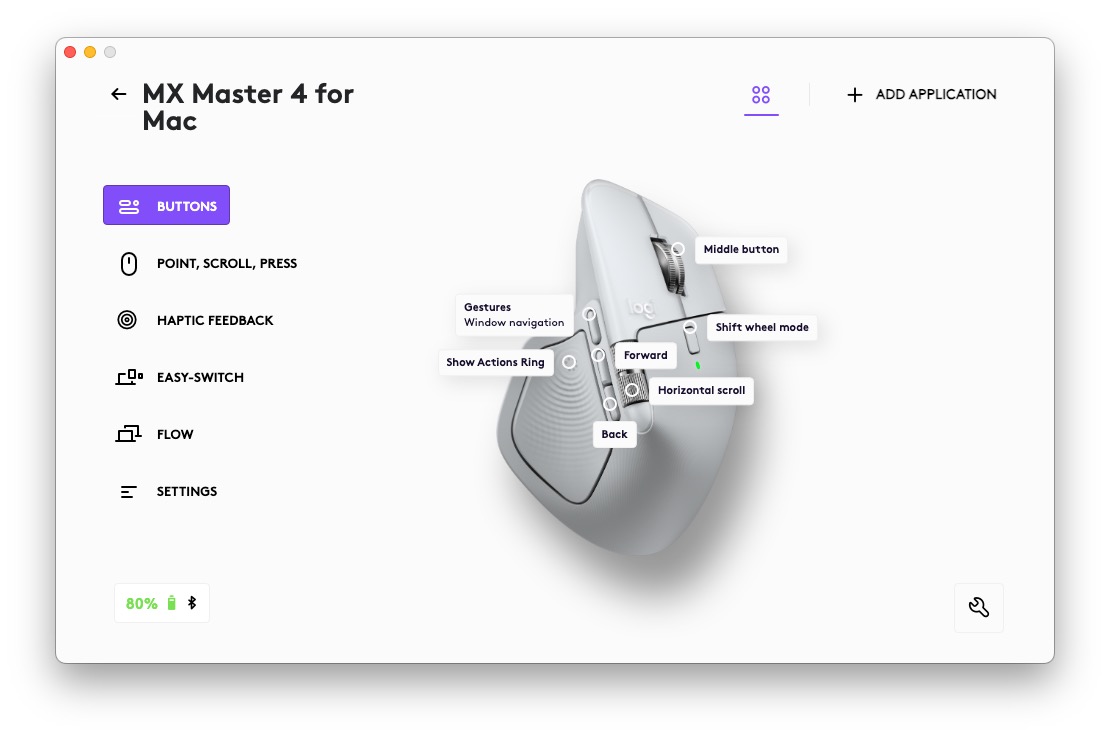The image size is (1110, 737).
Task: Click the back arrow beside MX Master 4
Action: pyautogui.click(x=118, y=94)
